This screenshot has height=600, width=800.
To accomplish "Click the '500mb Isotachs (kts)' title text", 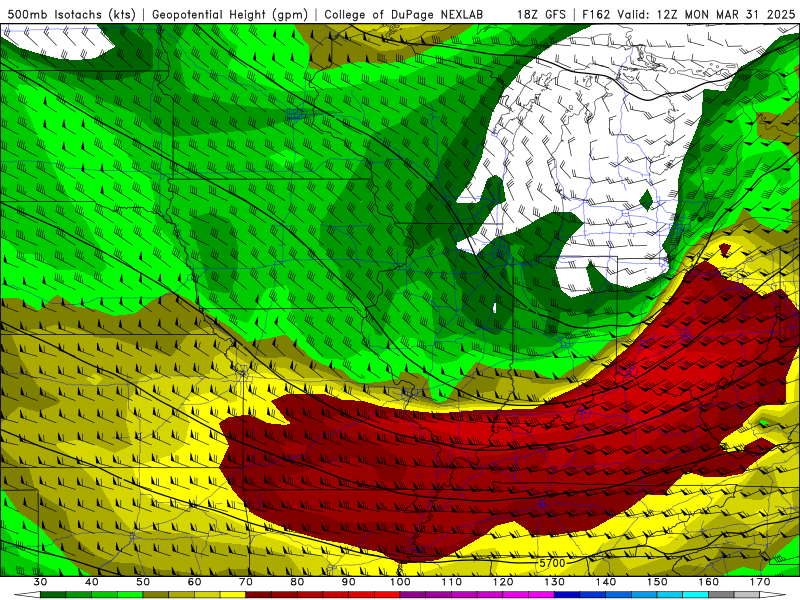I will [71, 14].
